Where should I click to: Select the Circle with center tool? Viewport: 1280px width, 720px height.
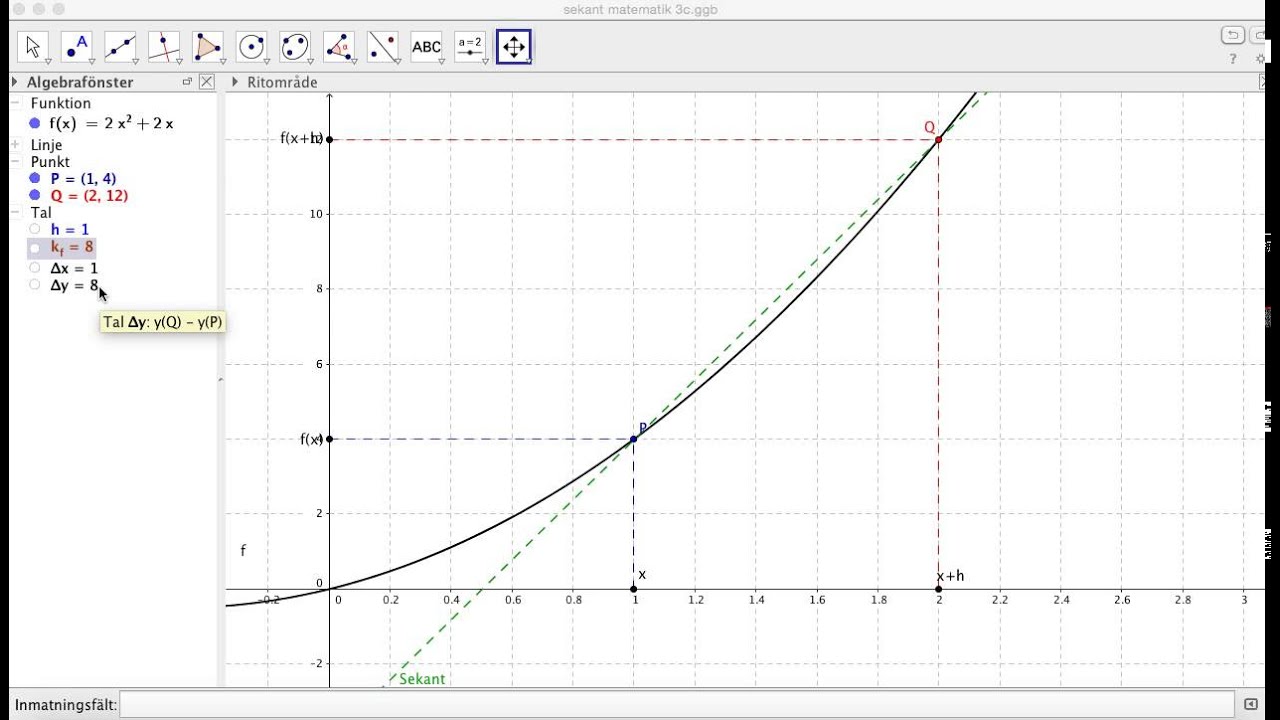coord(252,47)
